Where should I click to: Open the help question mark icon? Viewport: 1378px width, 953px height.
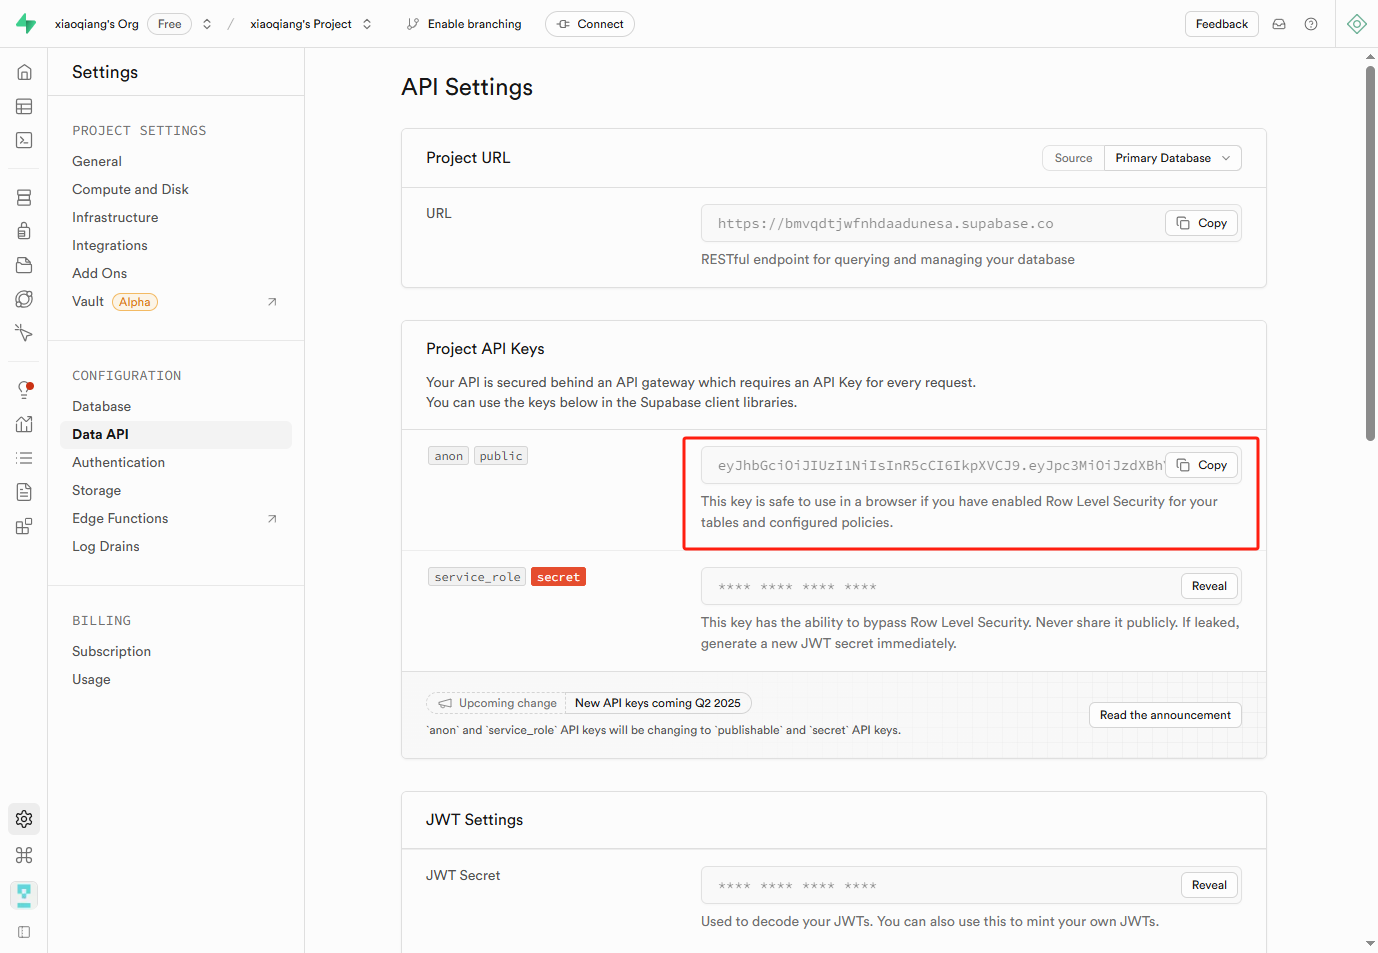tap(1311, 24)
